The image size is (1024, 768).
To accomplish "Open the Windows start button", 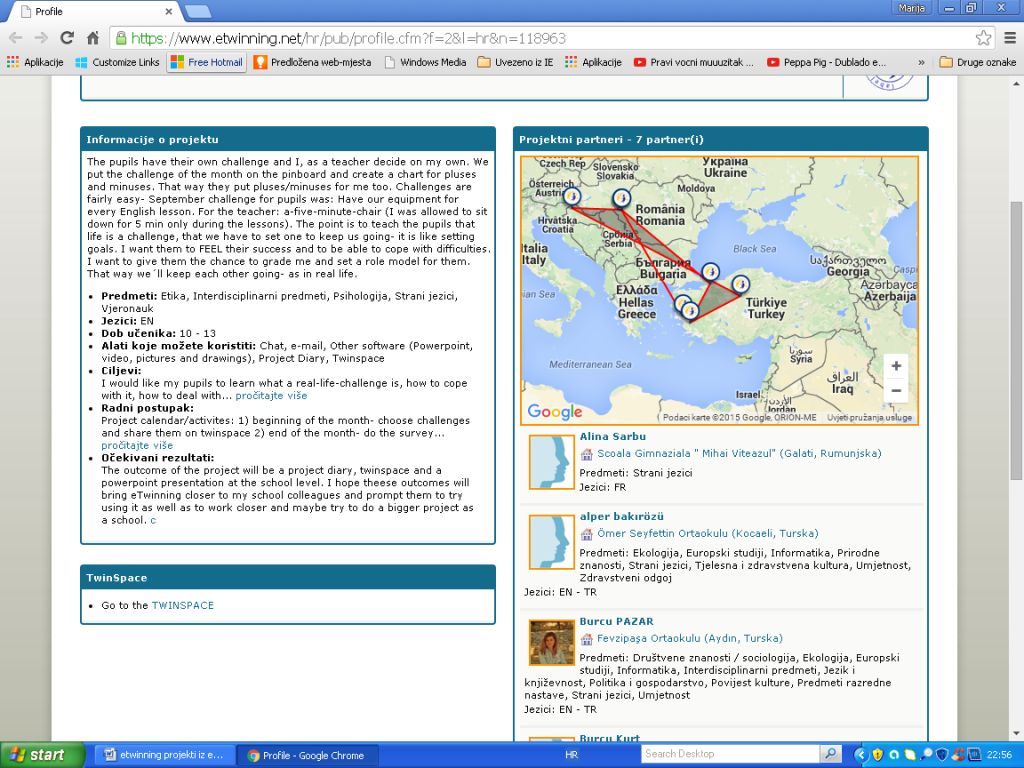I will coord(42,755).
